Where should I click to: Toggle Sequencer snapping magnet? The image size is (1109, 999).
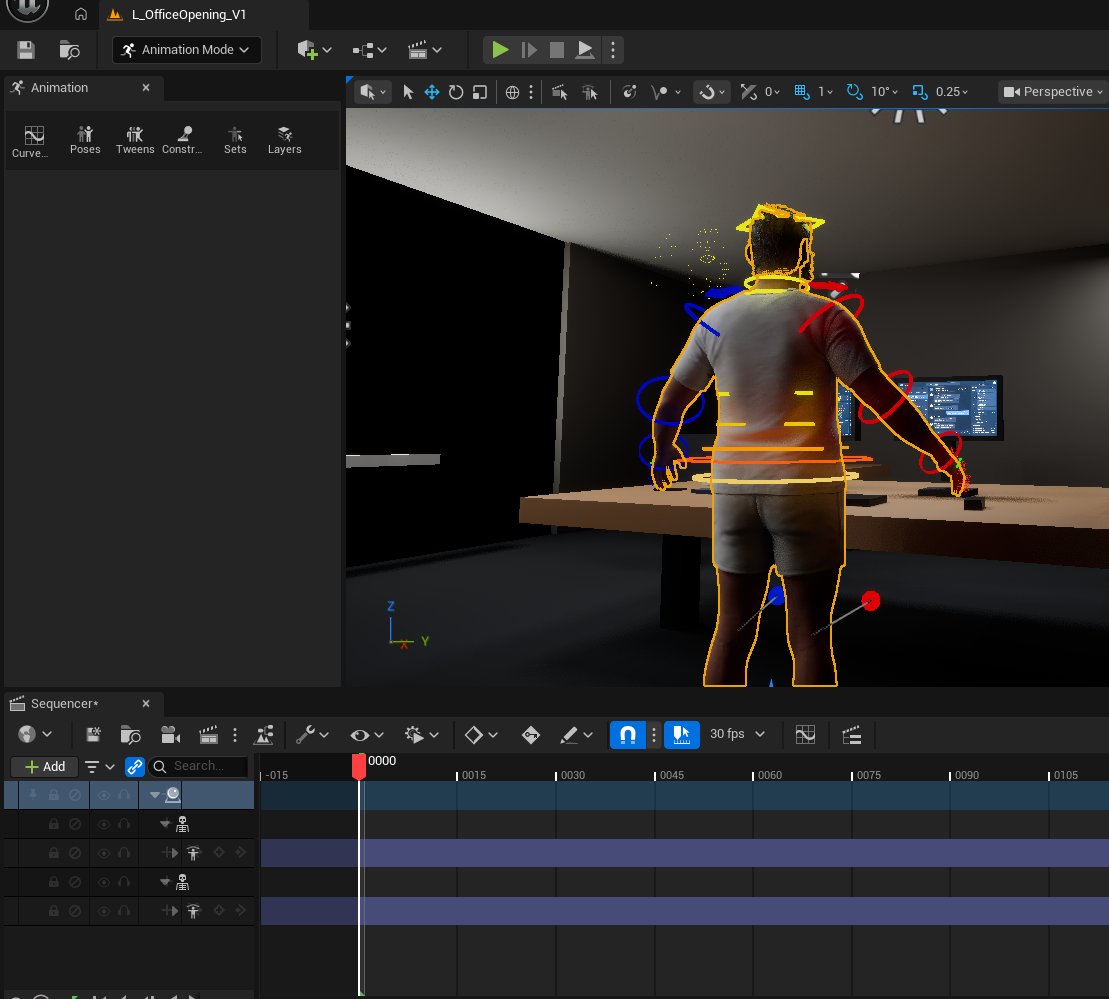coord(627,734)
